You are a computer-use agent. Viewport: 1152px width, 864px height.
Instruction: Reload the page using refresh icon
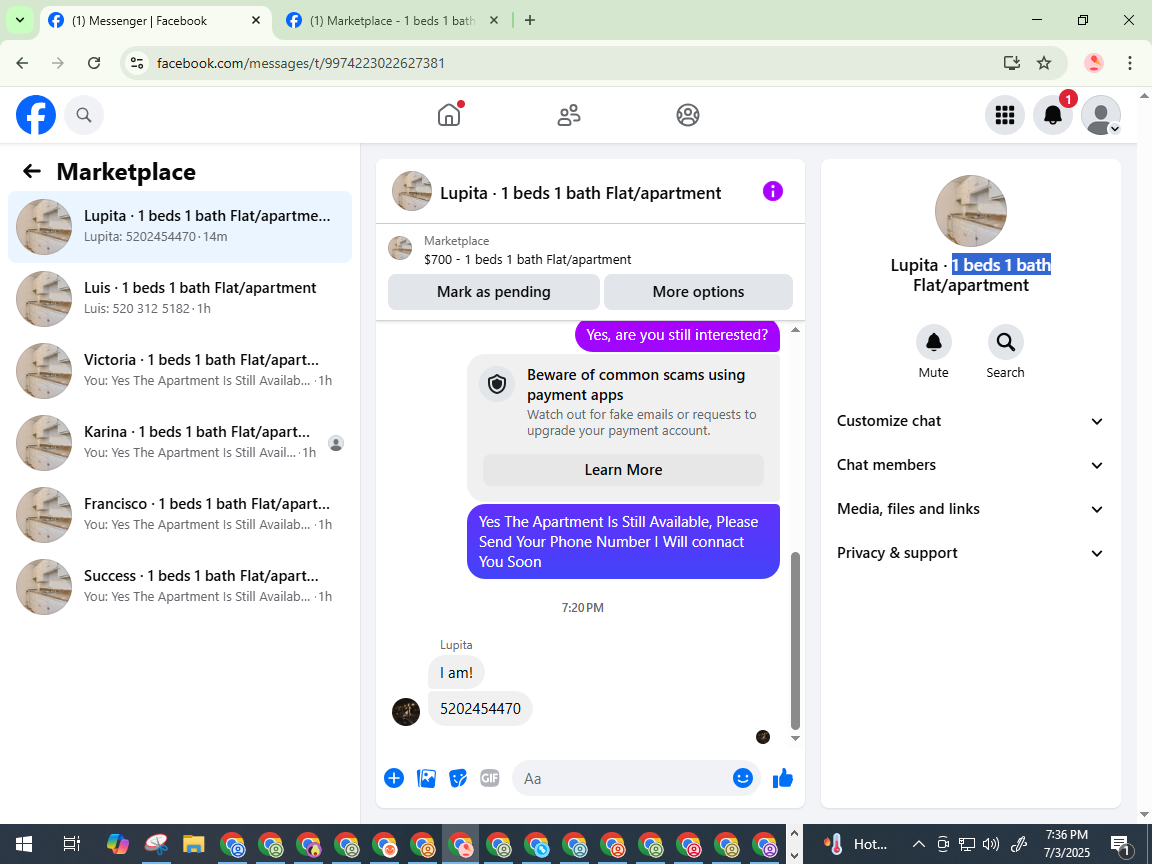pos(94,63)
